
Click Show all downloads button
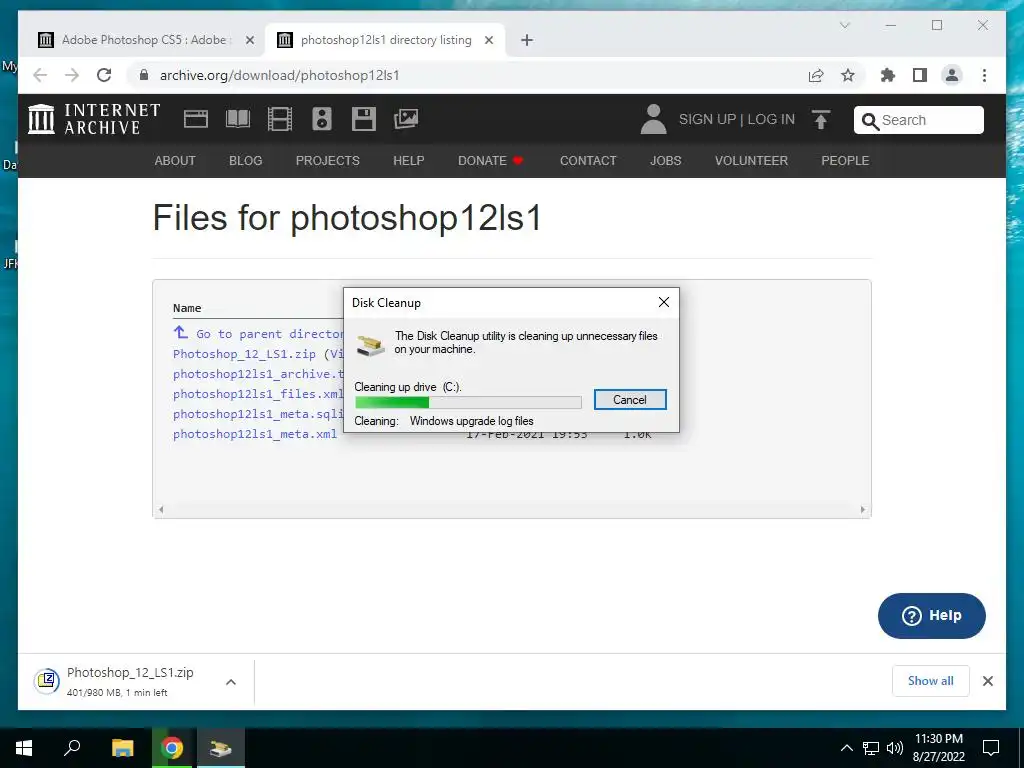[930, 681]
